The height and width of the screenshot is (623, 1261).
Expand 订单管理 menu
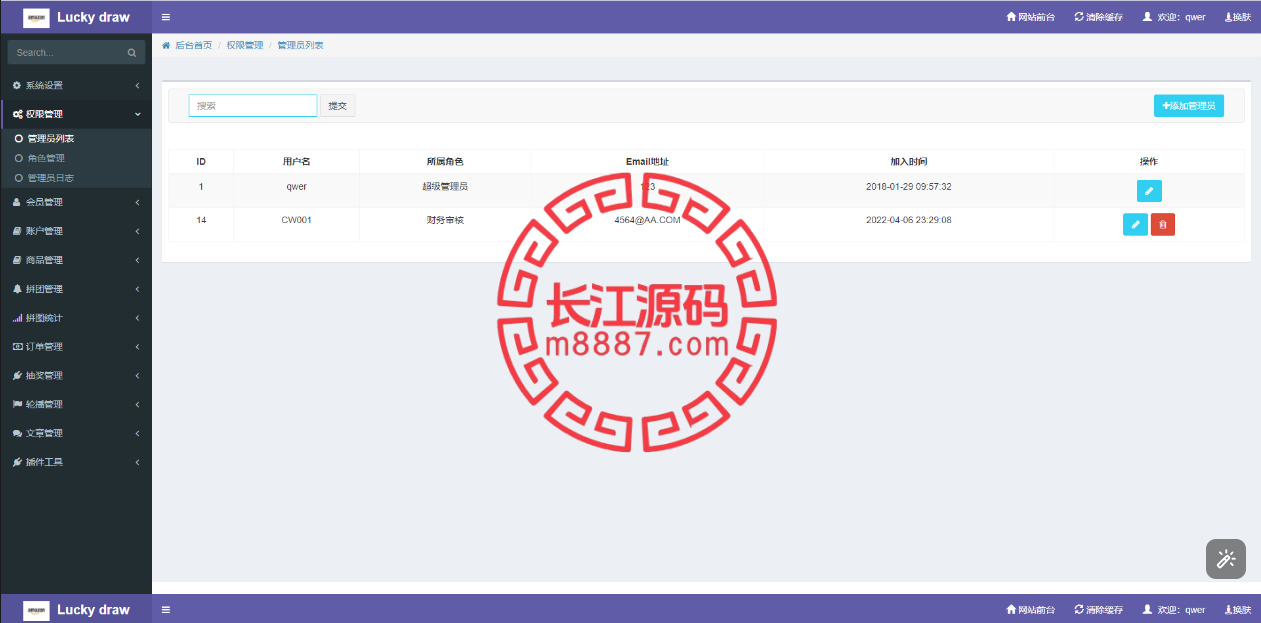click(x=76, y=347)
